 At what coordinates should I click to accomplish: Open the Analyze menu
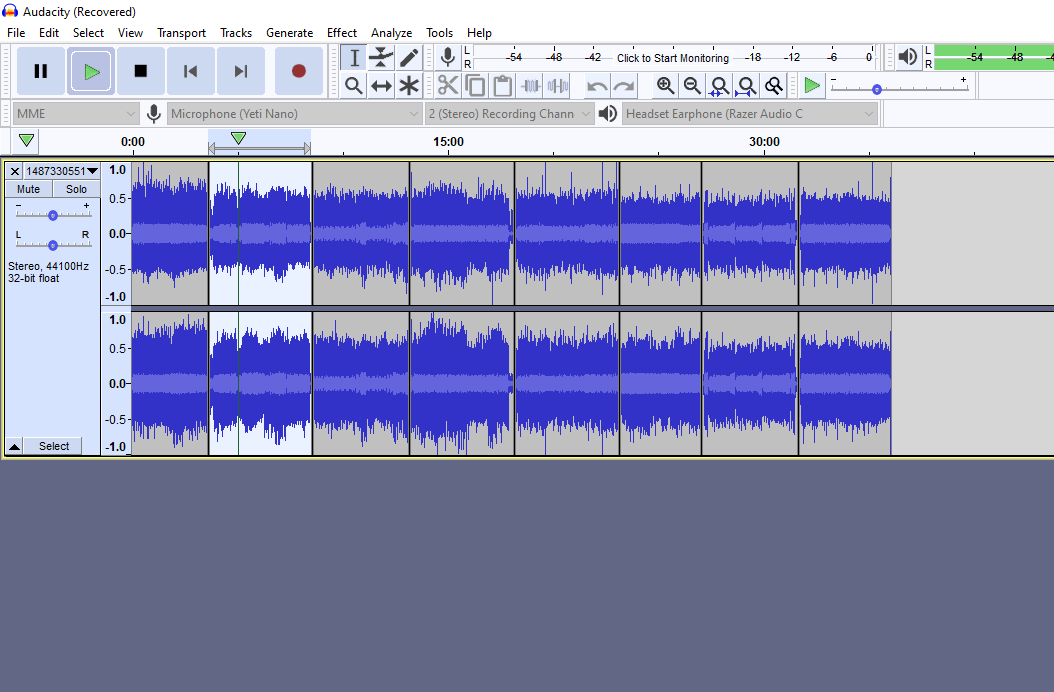tap(391, 32)
